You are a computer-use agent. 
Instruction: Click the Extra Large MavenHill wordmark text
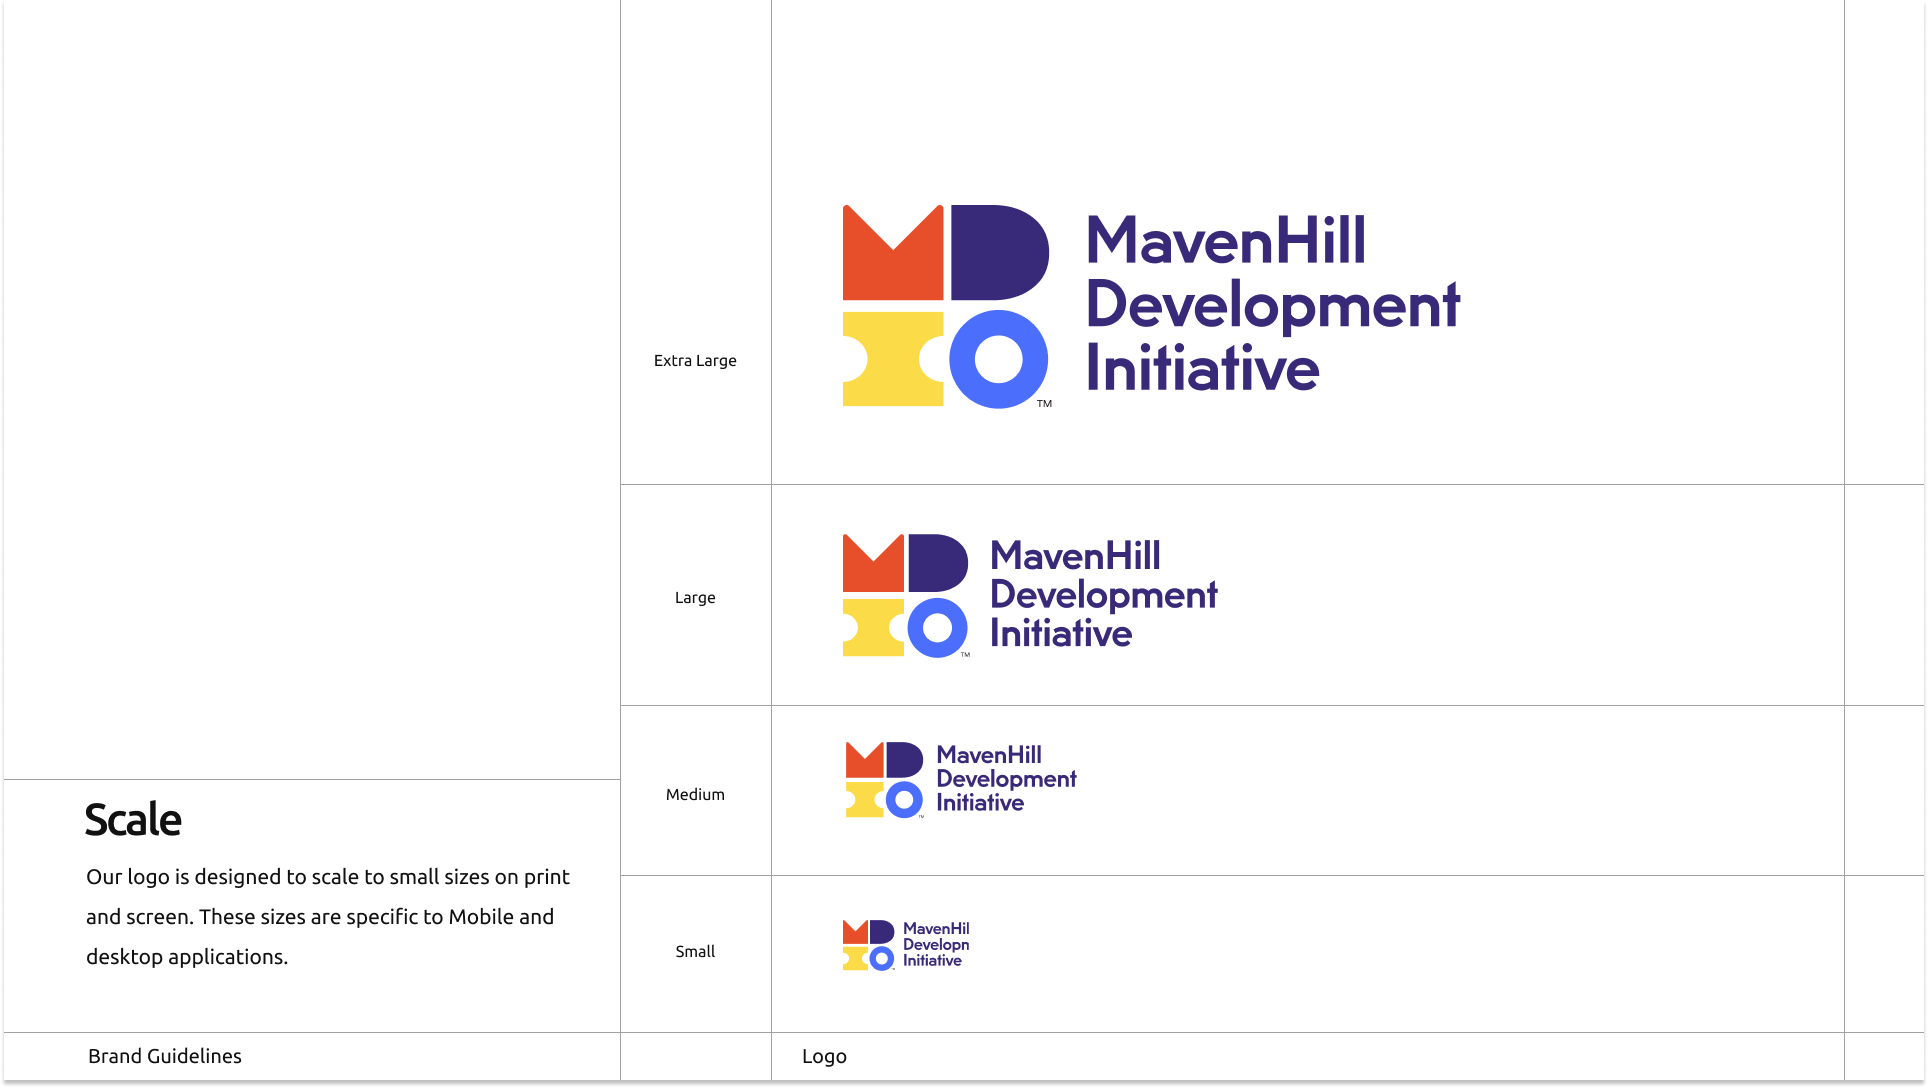[1226, 242]
